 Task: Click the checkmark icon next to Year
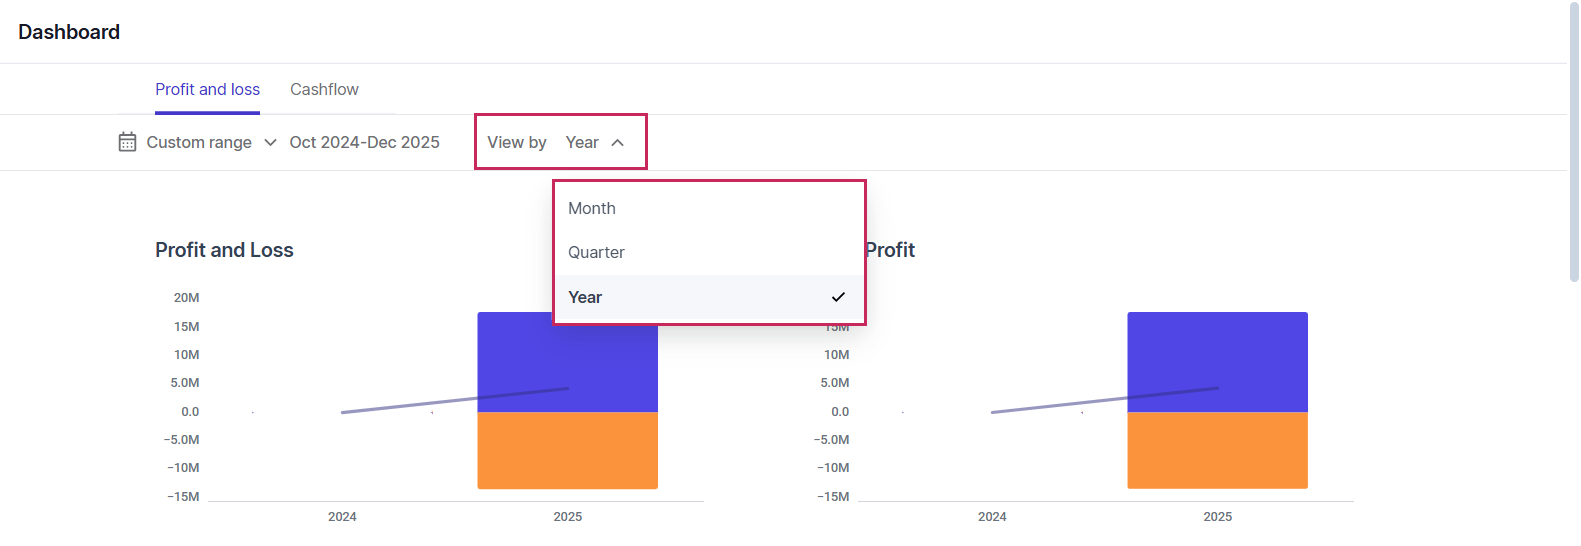[x=838, y=297]
